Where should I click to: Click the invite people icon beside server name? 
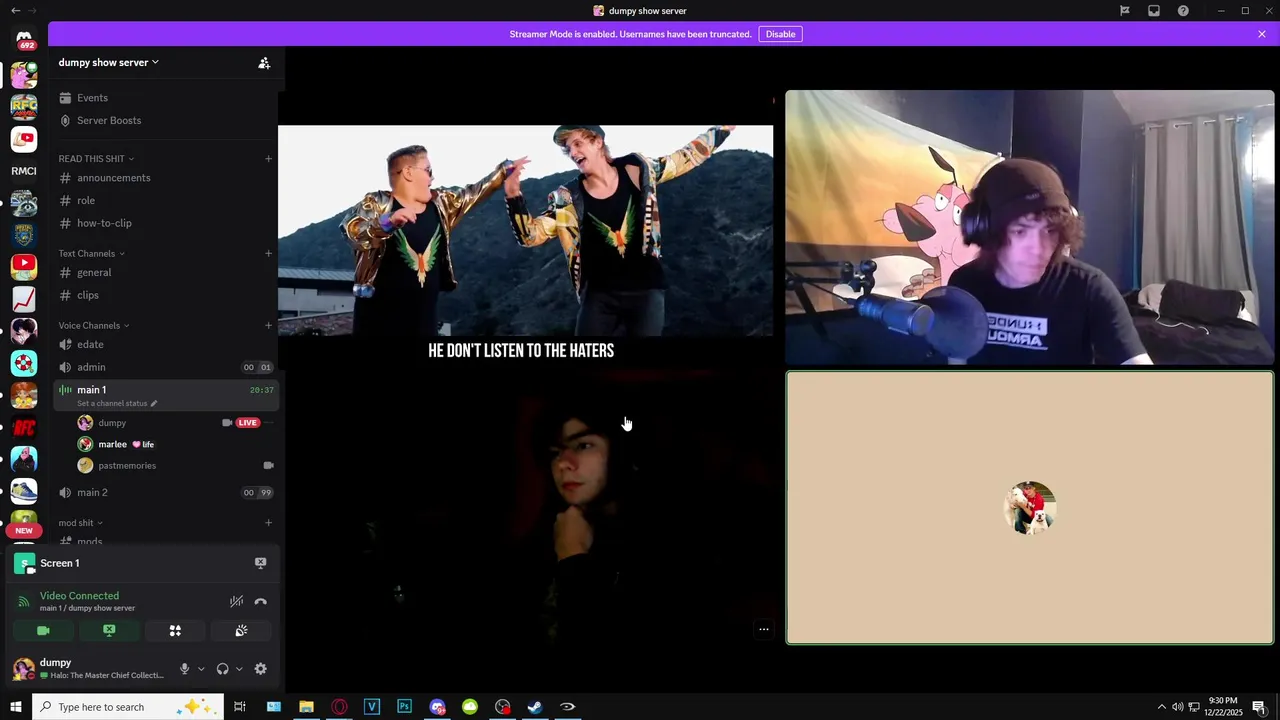[x=264, y=62]
